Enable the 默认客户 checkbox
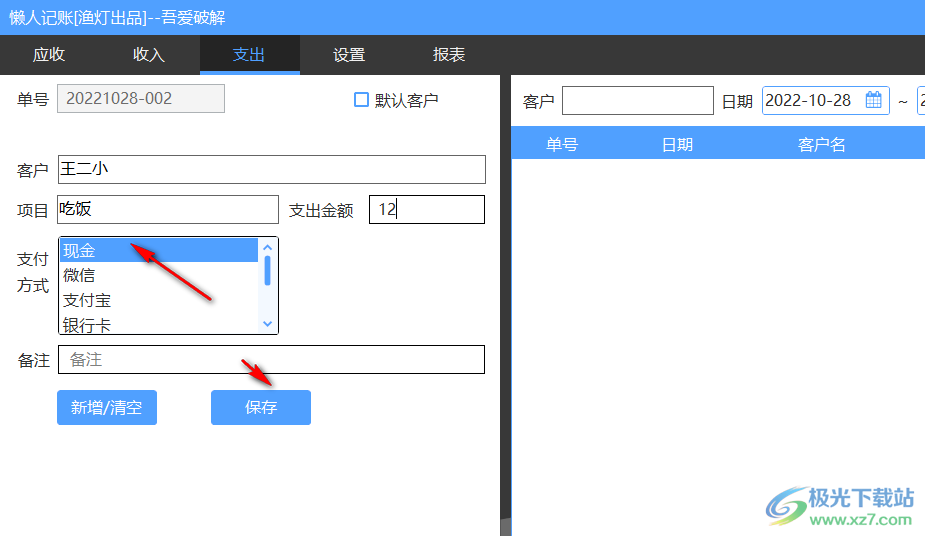The width and height of the screenshot is (925, 536). 361,100
